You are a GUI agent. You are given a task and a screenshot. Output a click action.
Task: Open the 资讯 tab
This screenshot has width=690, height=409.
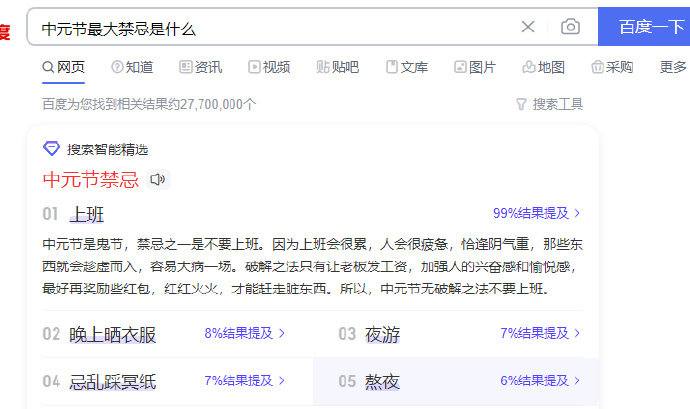coord(201,67)
